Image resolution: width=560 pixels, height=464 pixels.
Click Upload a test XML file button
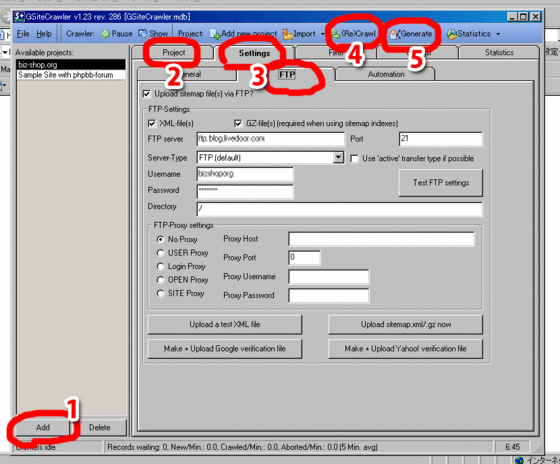click(225, 324)
